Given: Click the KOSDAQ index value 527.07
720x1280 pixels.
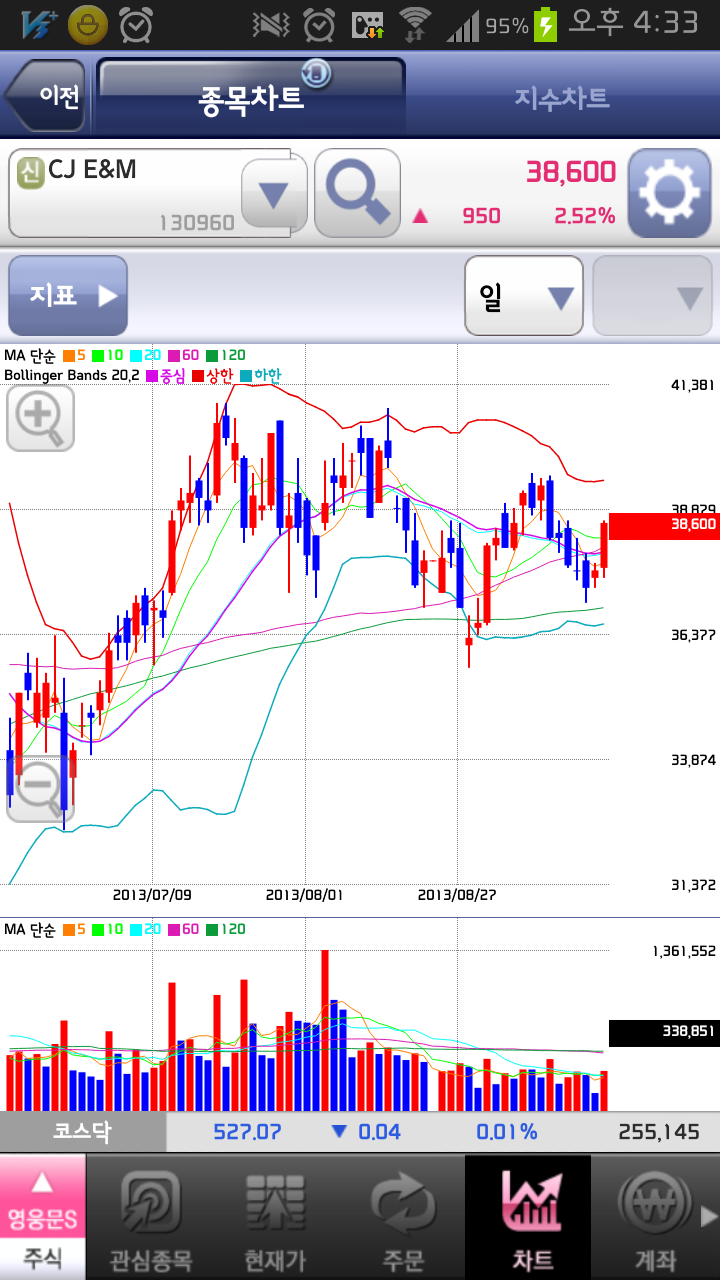Looking at the screenshot, I should [x=247, y=1132].
